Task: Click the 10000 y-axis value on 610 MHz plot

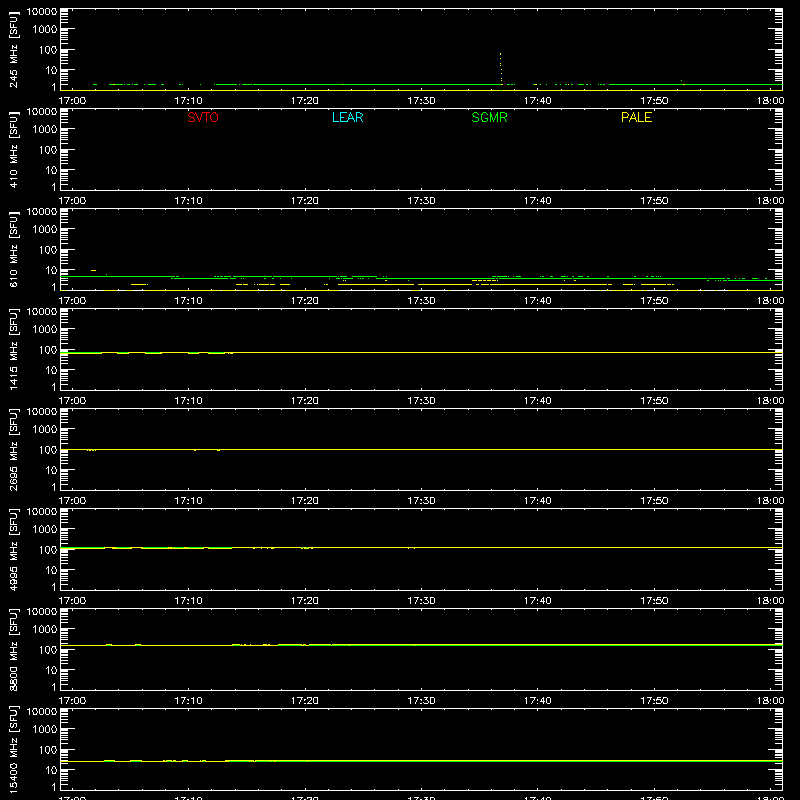Action: (x=42, y=212)
